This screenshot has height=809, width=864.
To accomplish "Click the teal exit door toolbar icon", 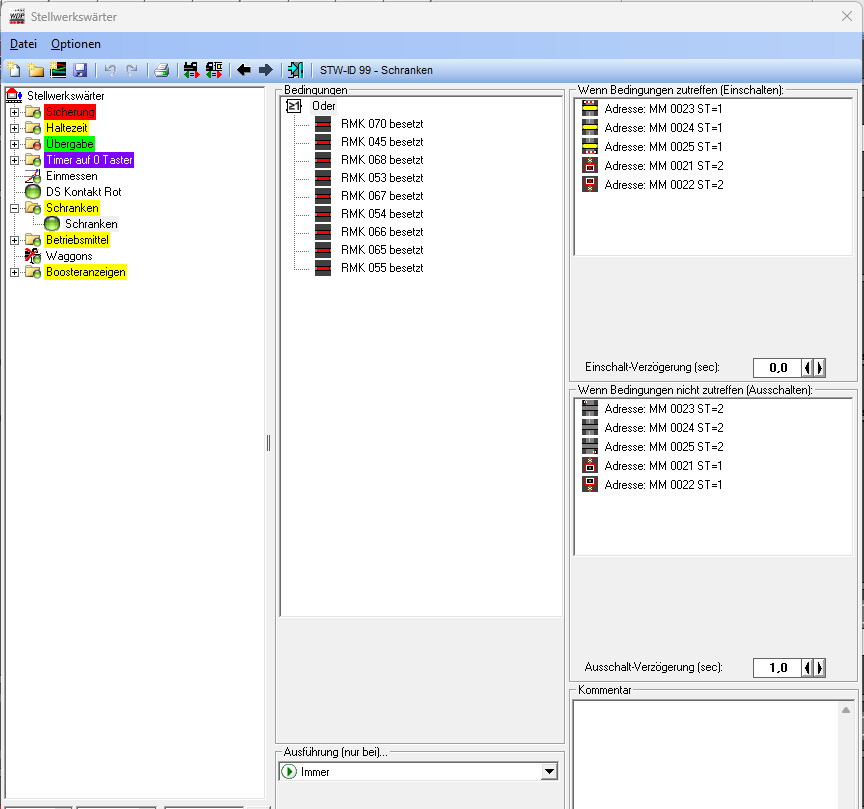I will pyautogui.click(x=295, y=70).
